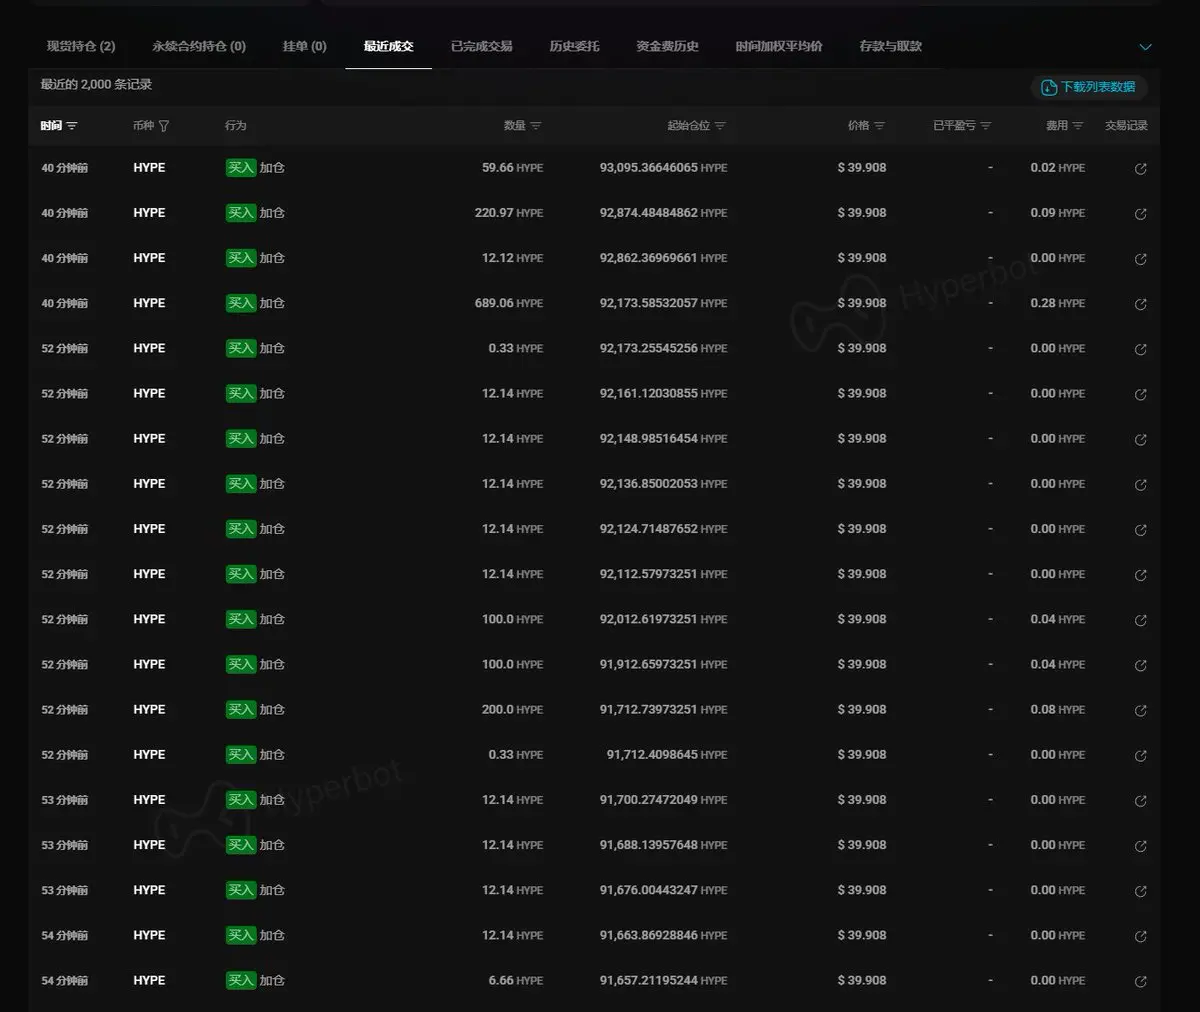Click the 92,012.61973251 HYPE starting position
This screenshot has height=1012, width=1200.
pos(663,620)
